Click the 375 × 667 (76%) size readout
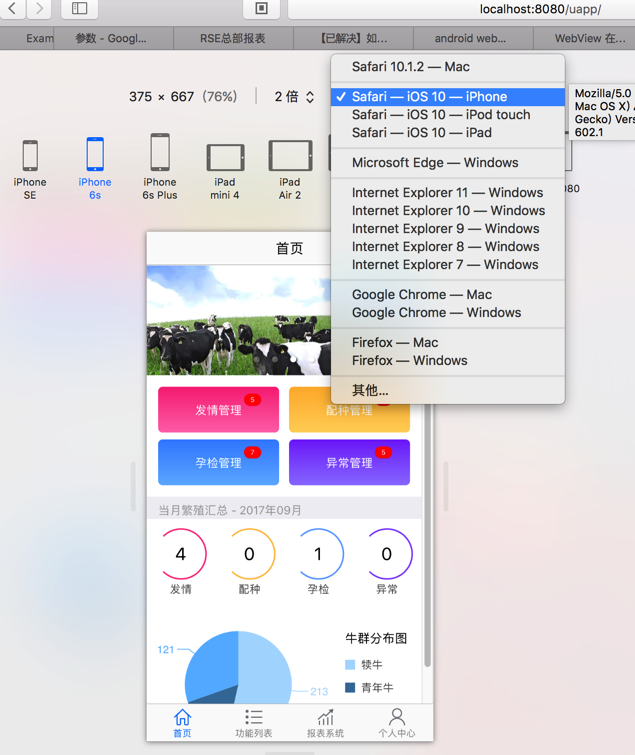The height and width of the screenshot is (755, 635). click(183, 97)
